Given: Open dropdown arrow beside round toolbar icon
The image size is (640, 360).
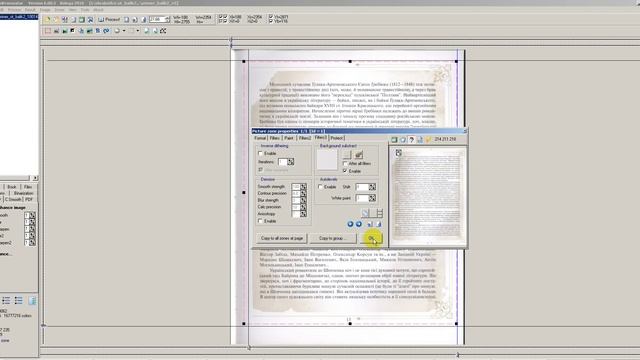Looking at the screenshot, I should pyautogui.click(x=124, y=31).
